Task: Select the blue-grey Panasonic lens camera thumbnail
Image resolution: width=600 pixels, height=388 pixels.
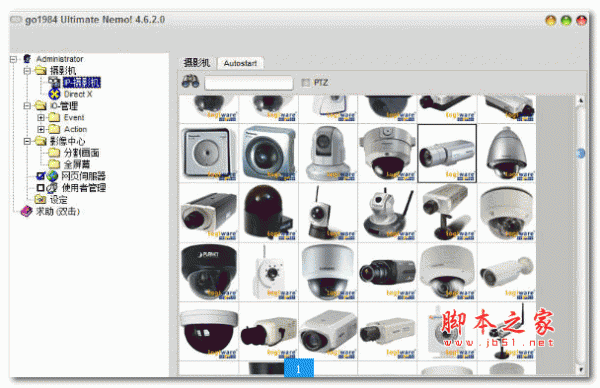Action: tap(268, 153)
